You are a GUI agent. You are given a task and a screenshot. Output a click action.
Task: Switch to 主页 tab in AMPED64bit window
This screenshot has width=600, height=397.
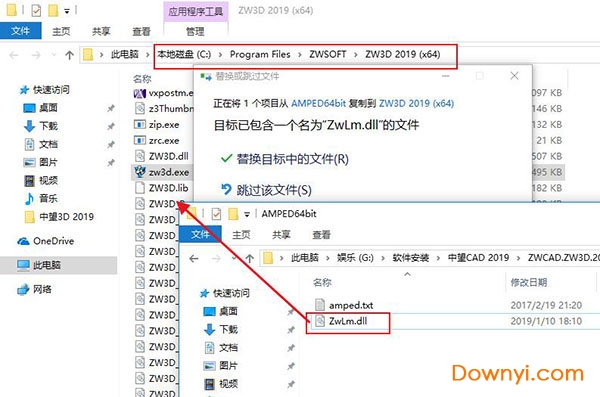(241, 234)
